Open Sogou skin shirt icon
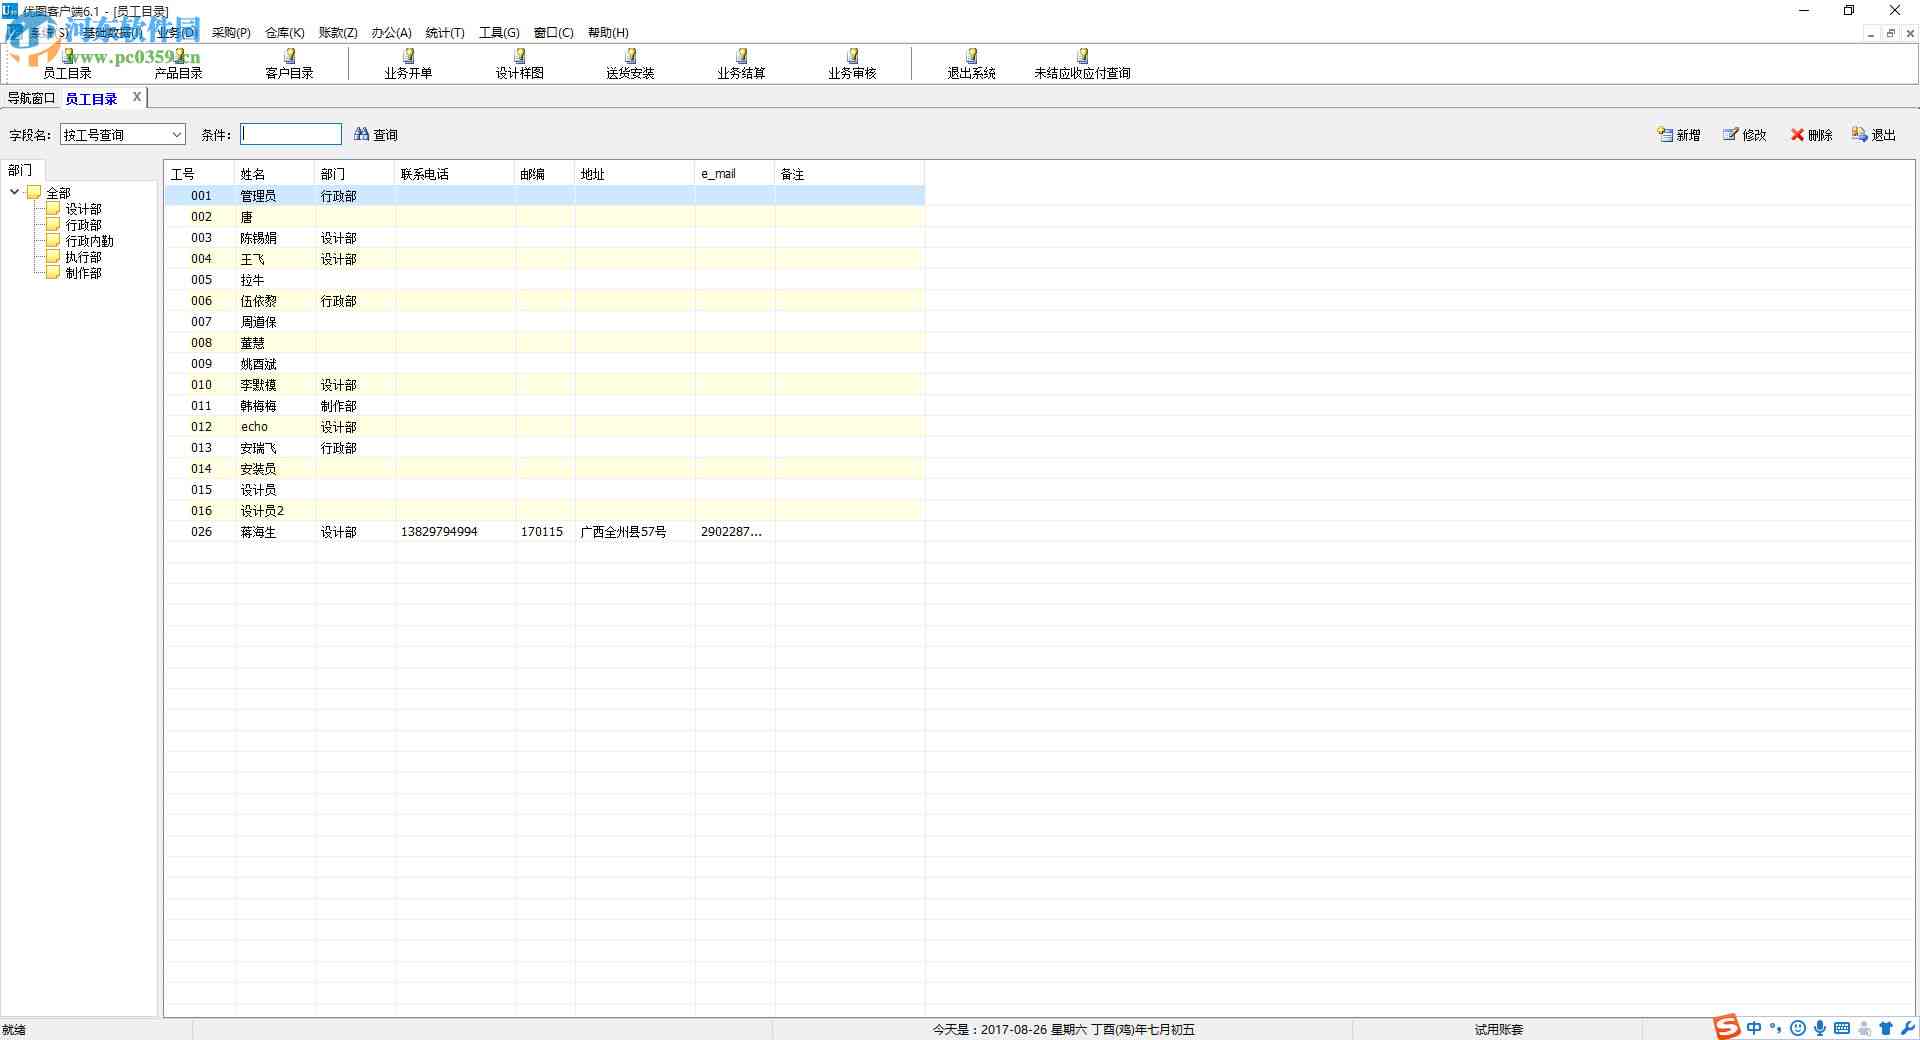This screenshot has width=1920, height=1040. pyautogui.click(x=1886, y=1028)
